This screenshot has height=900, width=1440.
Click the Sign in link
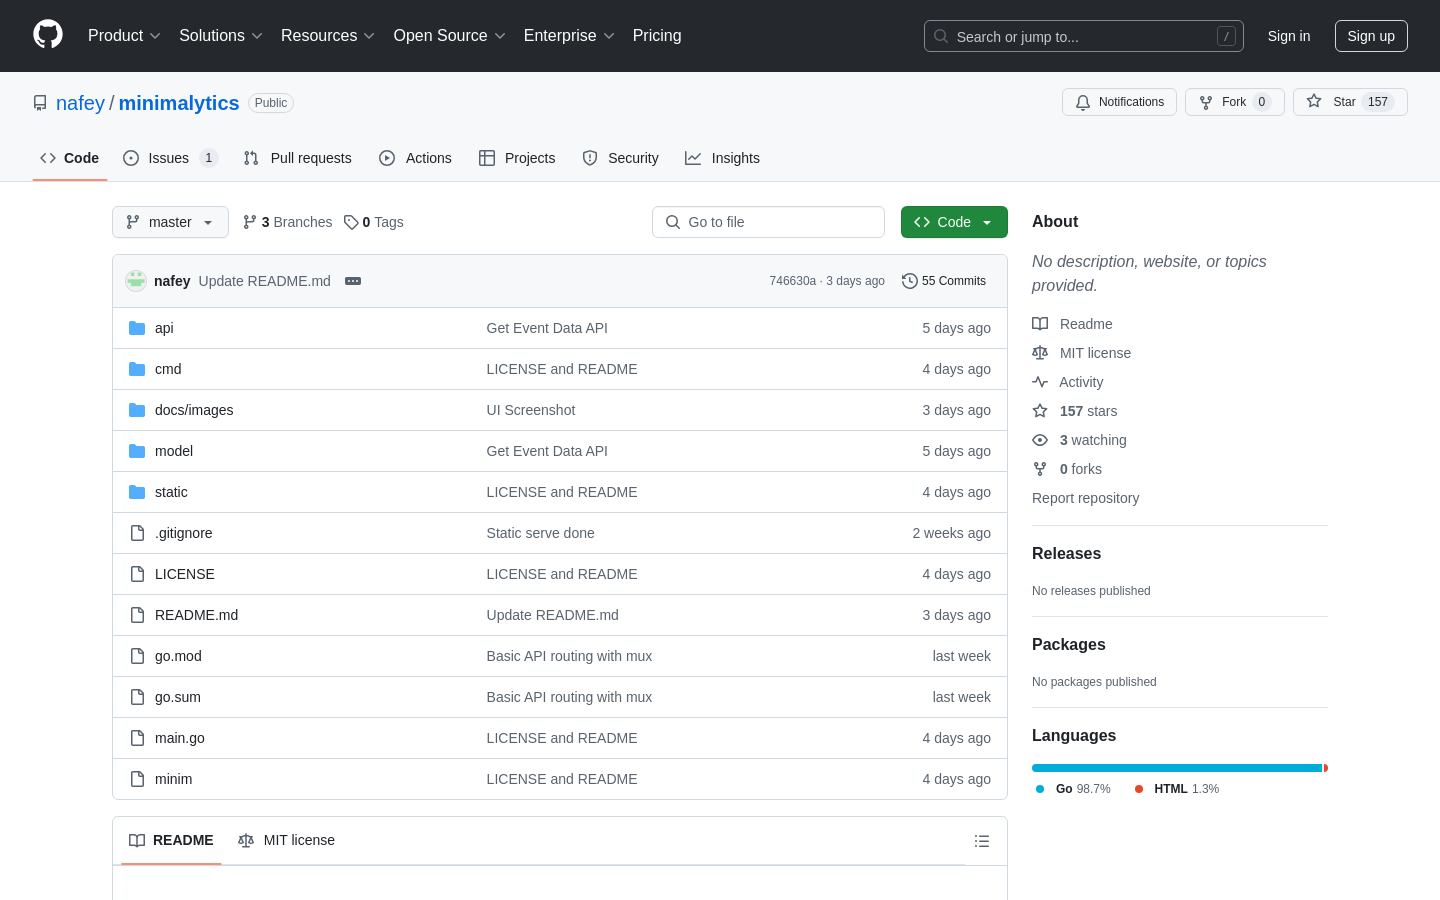click(x=1288, y=36)
